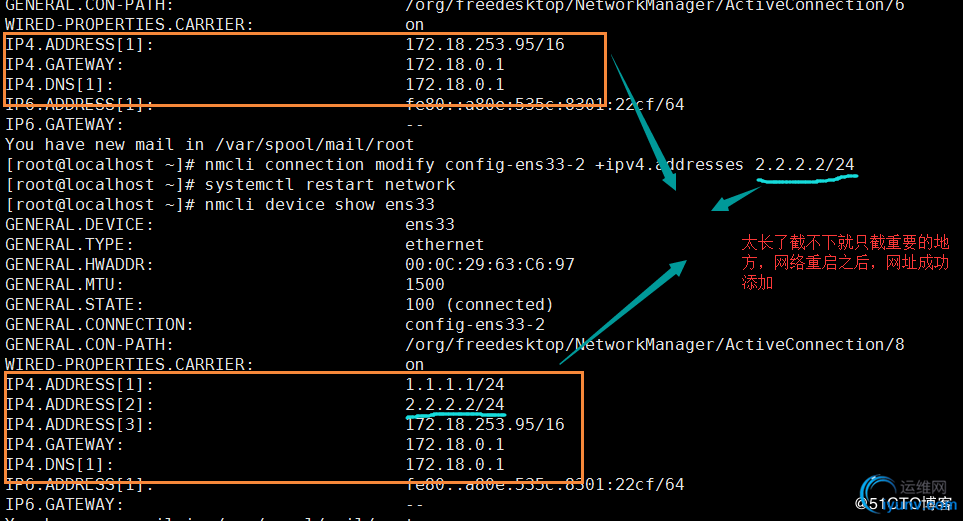Screen dimensions: 963x521
Task: Click the nmcli device show ens33 command
Action: click(319, 205)
